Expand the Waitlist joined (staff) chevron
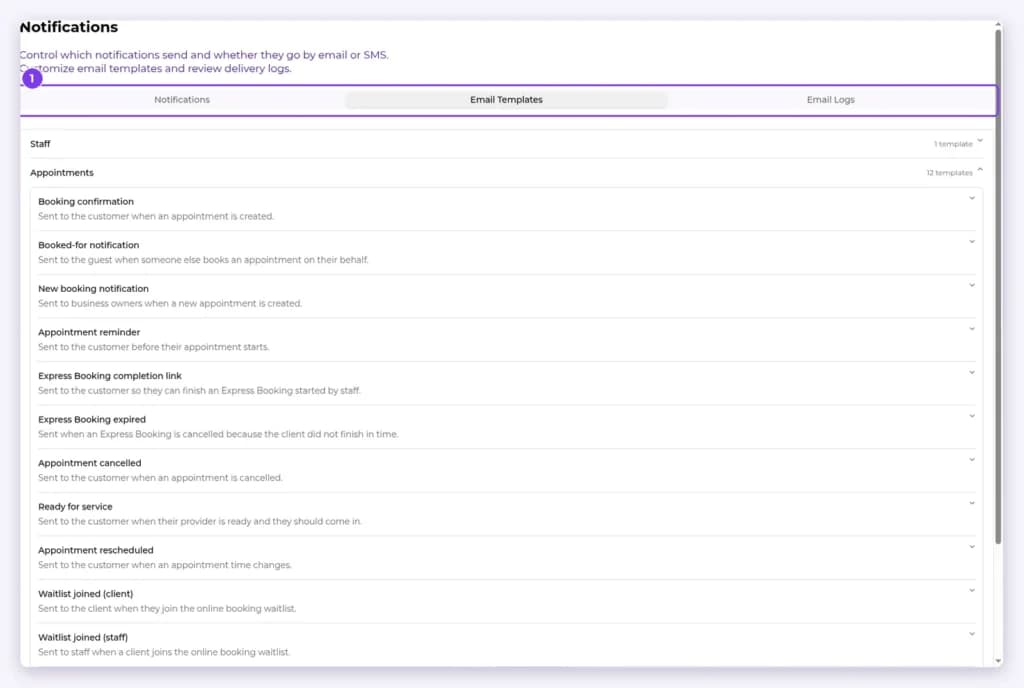Viewport: 1024px width, 688px height. click(x=972, y=634)
